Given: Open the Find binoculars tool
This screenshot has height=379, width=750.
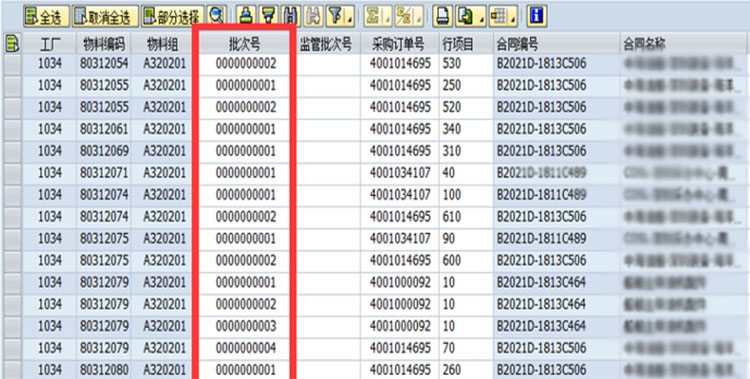Looking at the screenshot, I should point(289,17).
